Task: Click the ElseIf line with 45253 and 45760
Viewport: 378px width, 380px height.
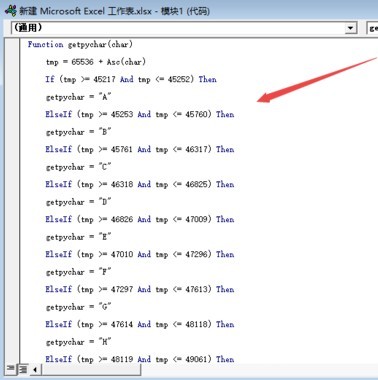Action: (x=140, y=114)
